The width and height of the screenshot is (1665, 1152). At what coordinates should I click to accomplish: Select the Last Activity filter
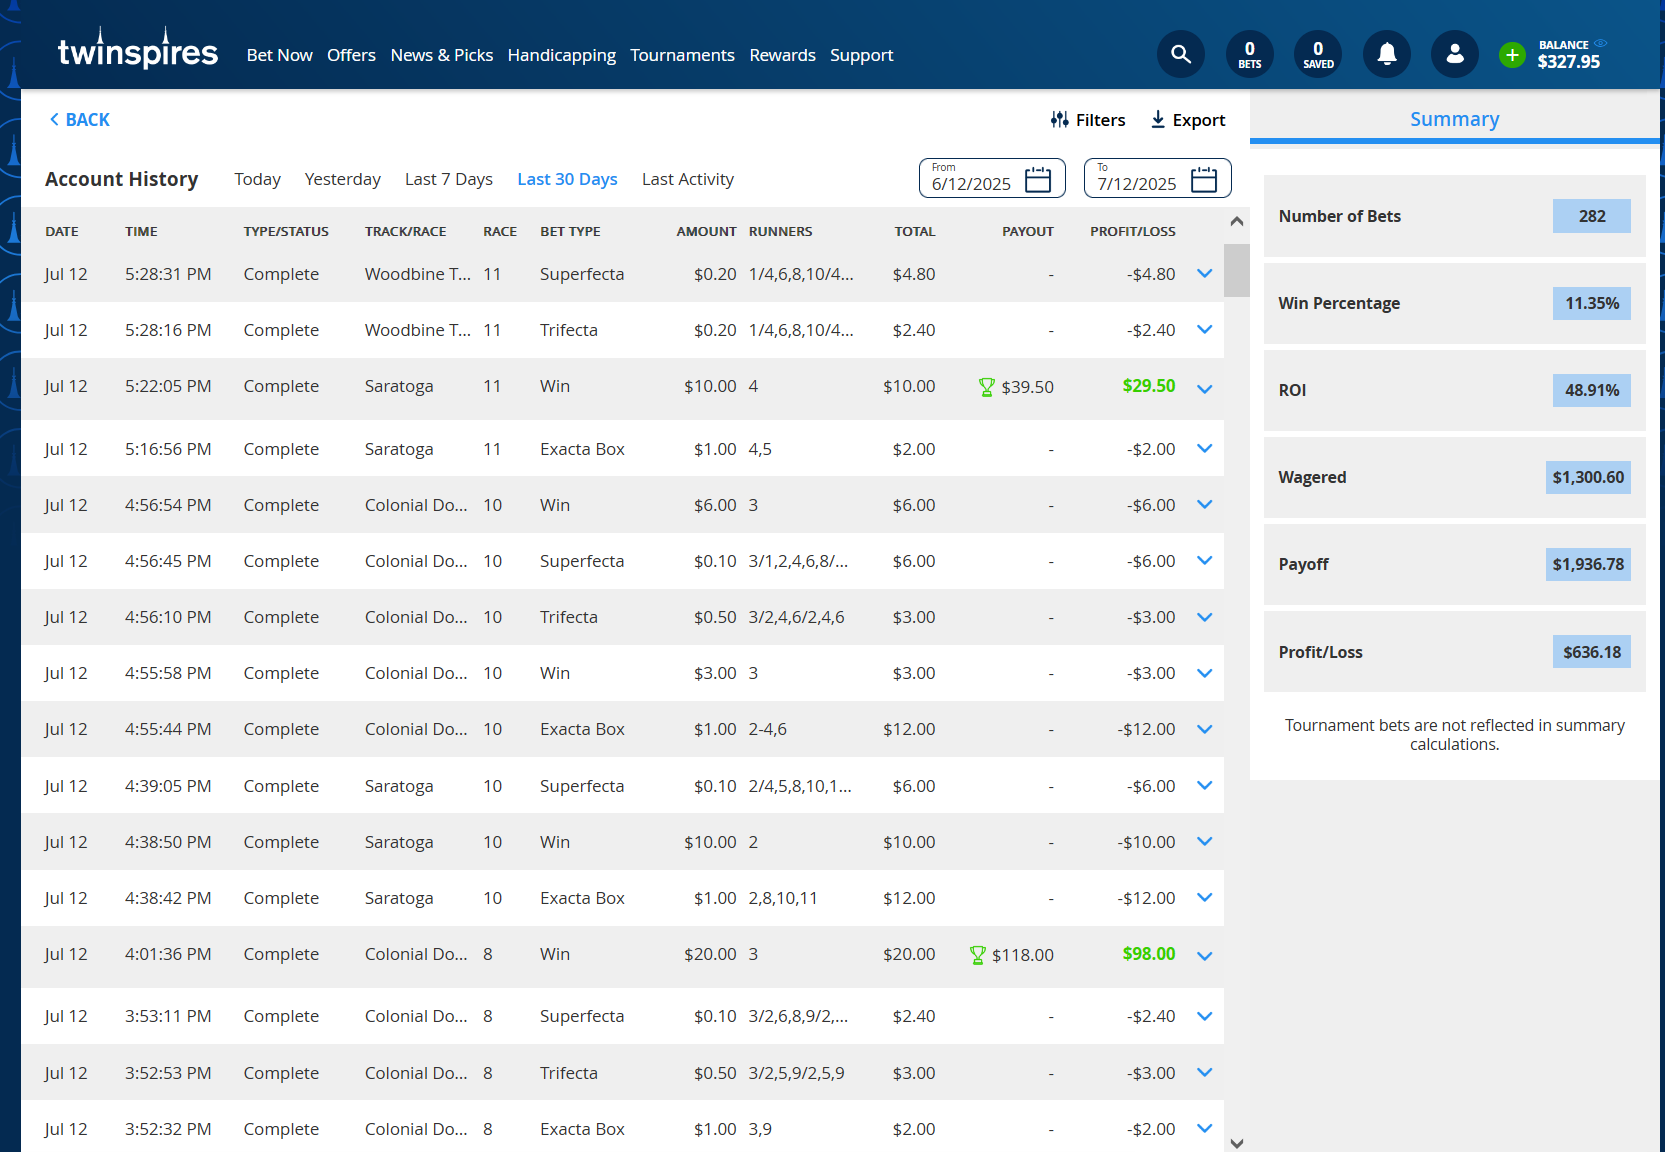[688, 179]
